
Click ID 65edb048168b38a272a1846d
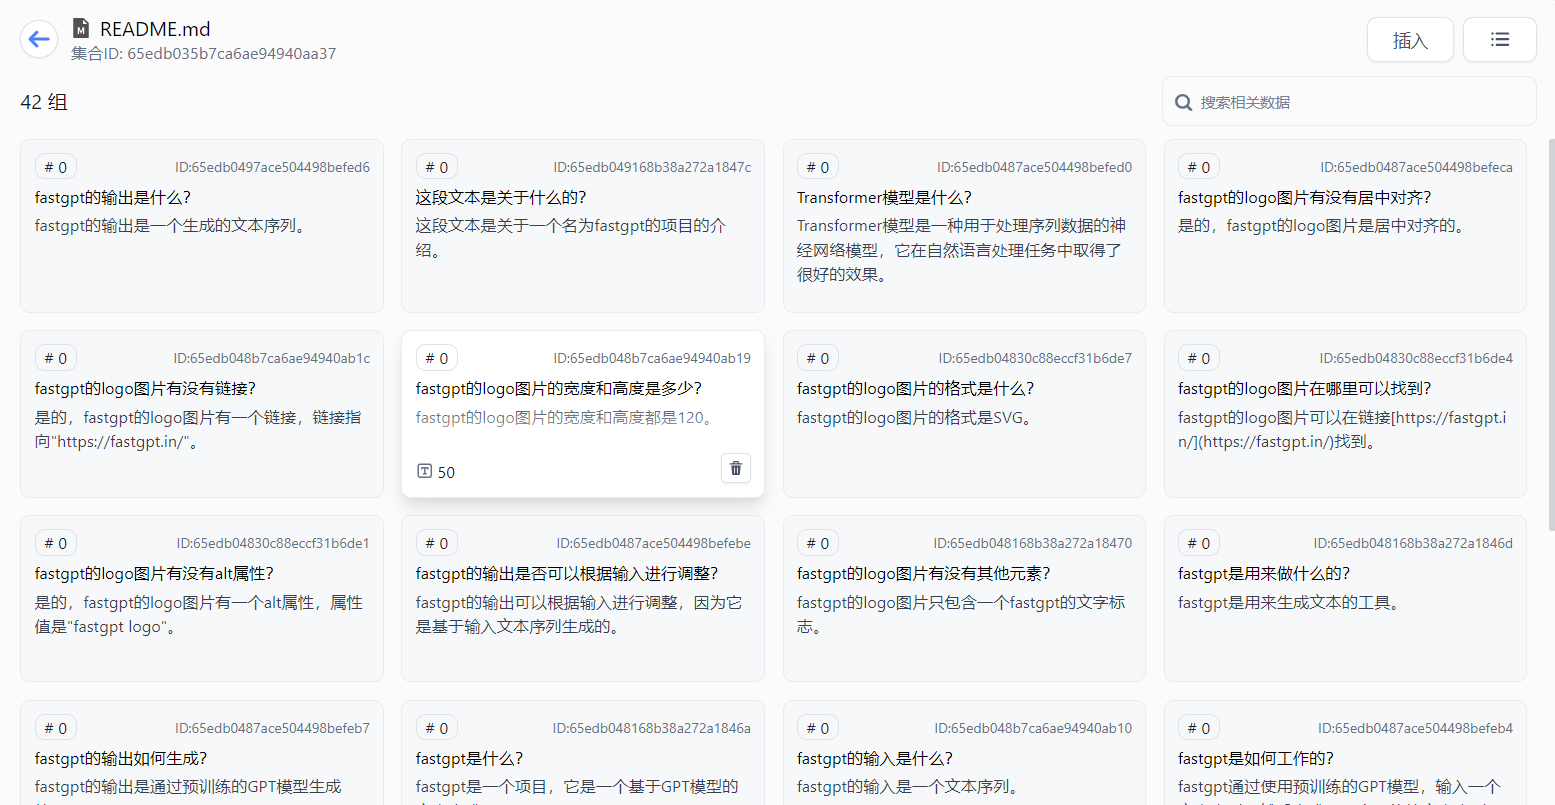coord(1413,543)
